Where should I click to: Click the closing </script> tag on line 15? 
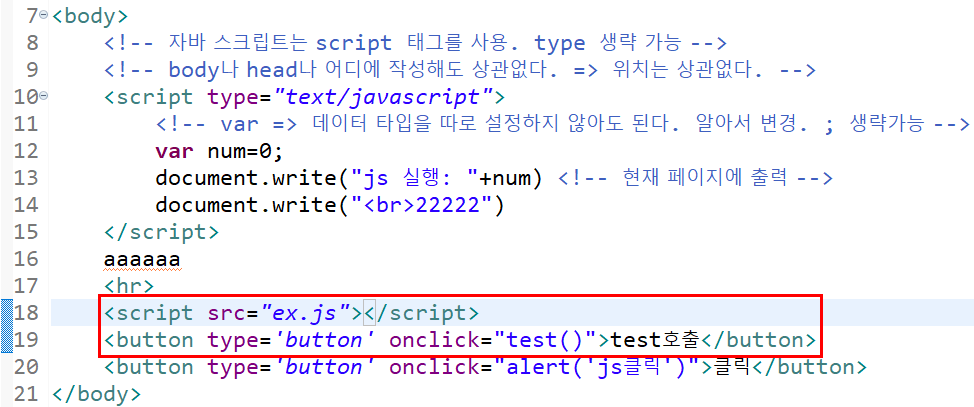point(162,233)
